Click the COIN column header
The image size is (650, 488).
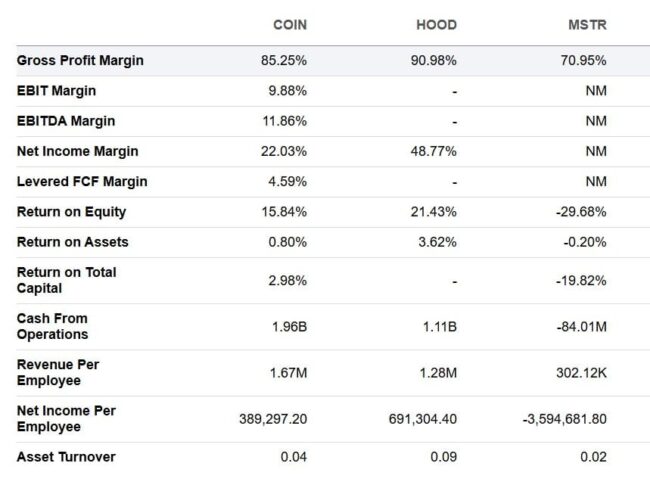click(x=290, y=25)
